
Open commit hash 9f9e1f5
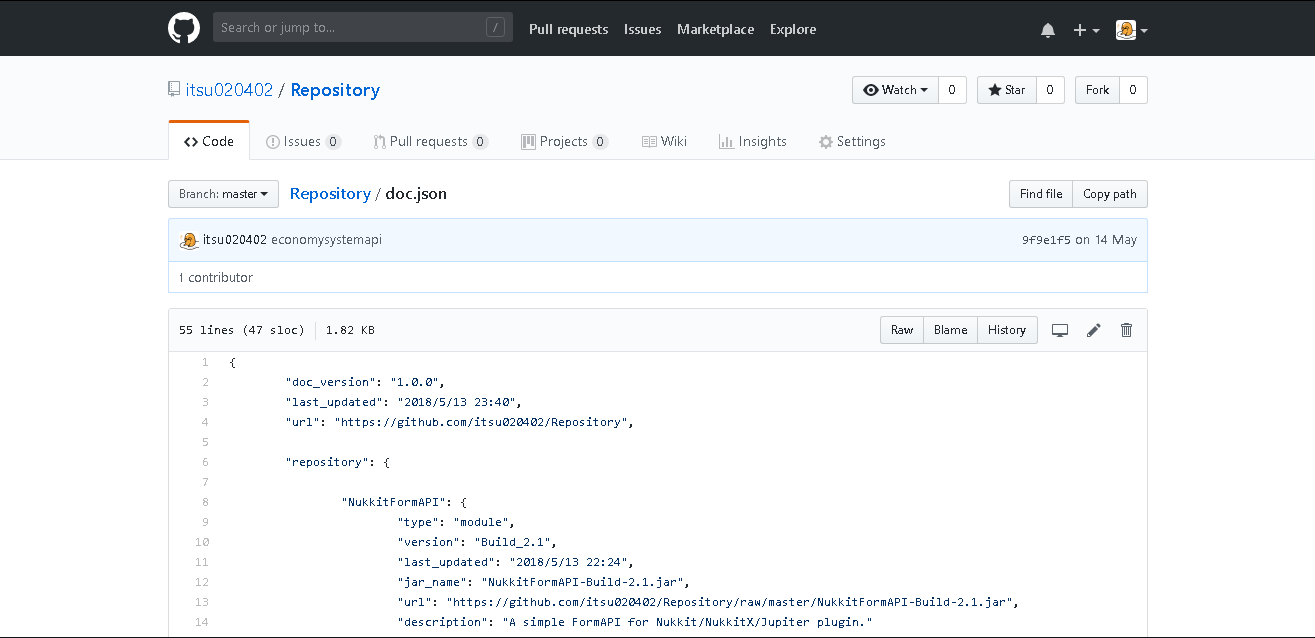1046,240
